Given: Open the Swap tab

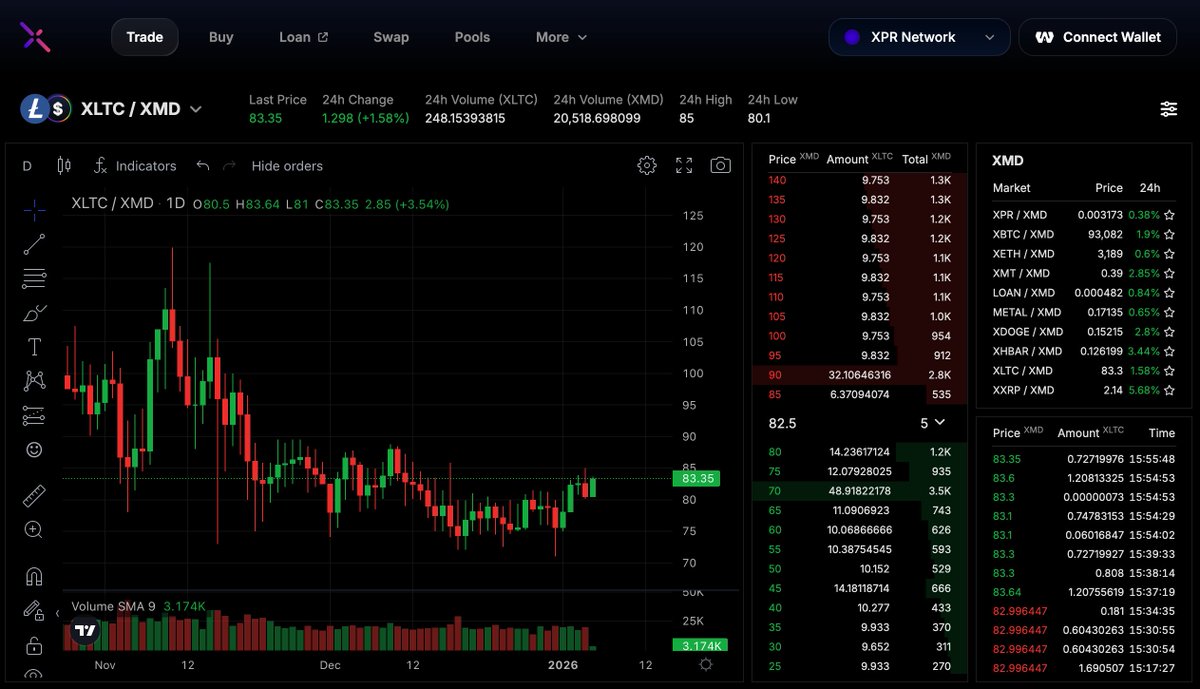Looking at the screenshot, I should click(x=391, y=37).
